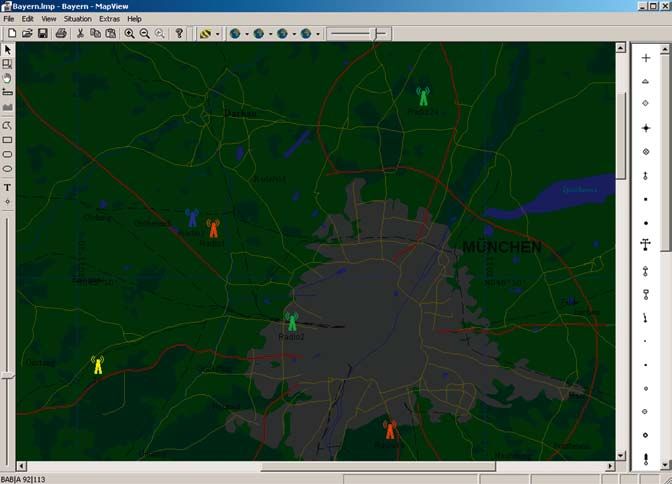Cut the selected object
Image resolution: width=672 pixels, height=484 pixels.
click(80, 33)
